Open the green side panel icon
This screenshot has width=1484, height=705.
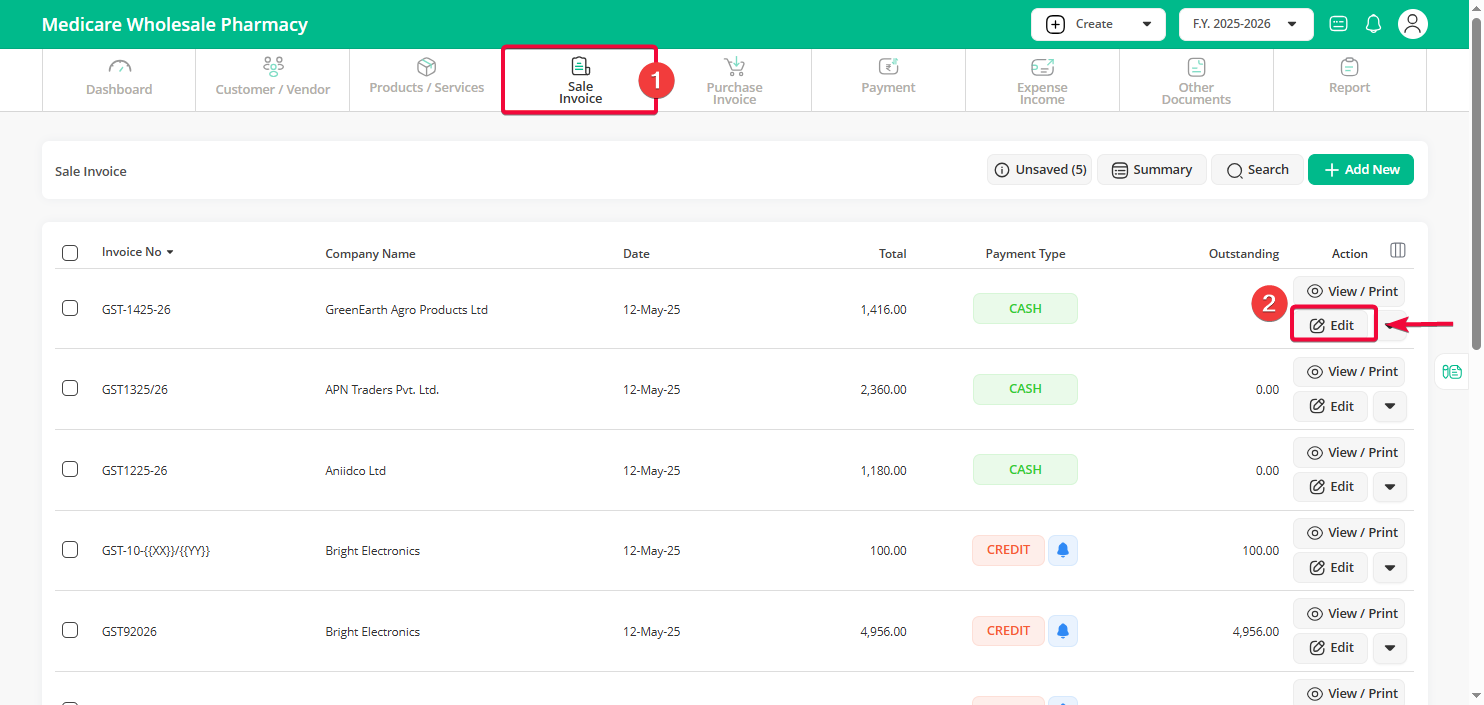click(1452, 372)
